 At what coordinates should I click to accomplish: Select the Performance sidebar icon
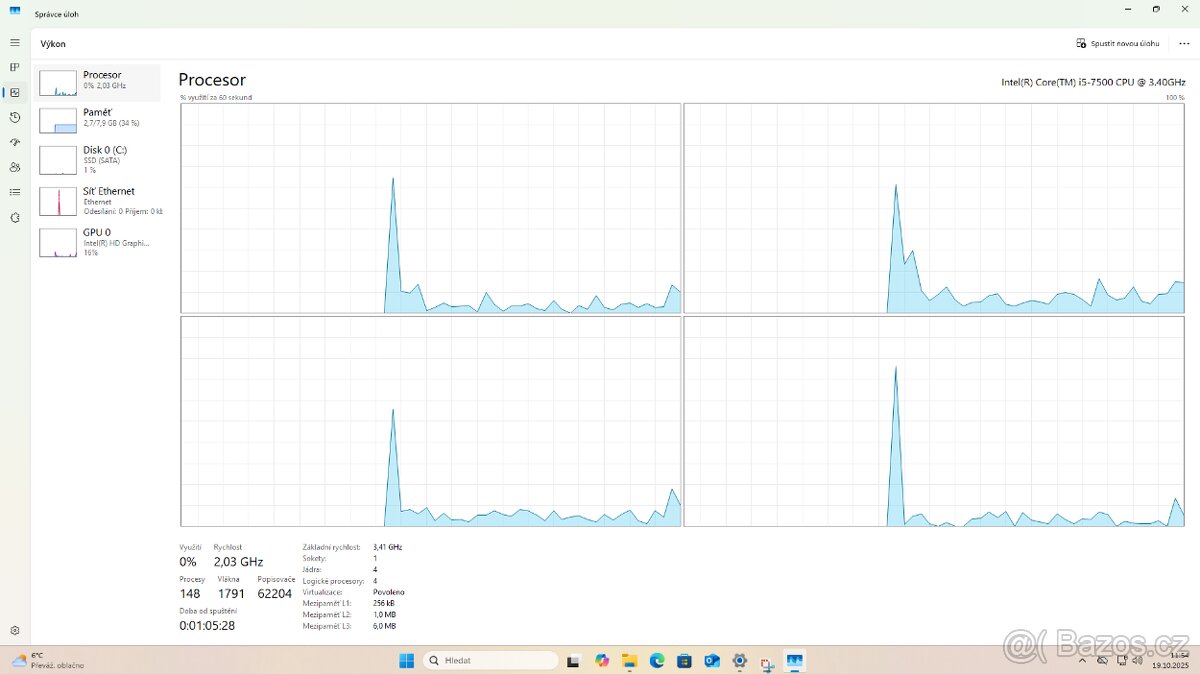coord(14,92)
